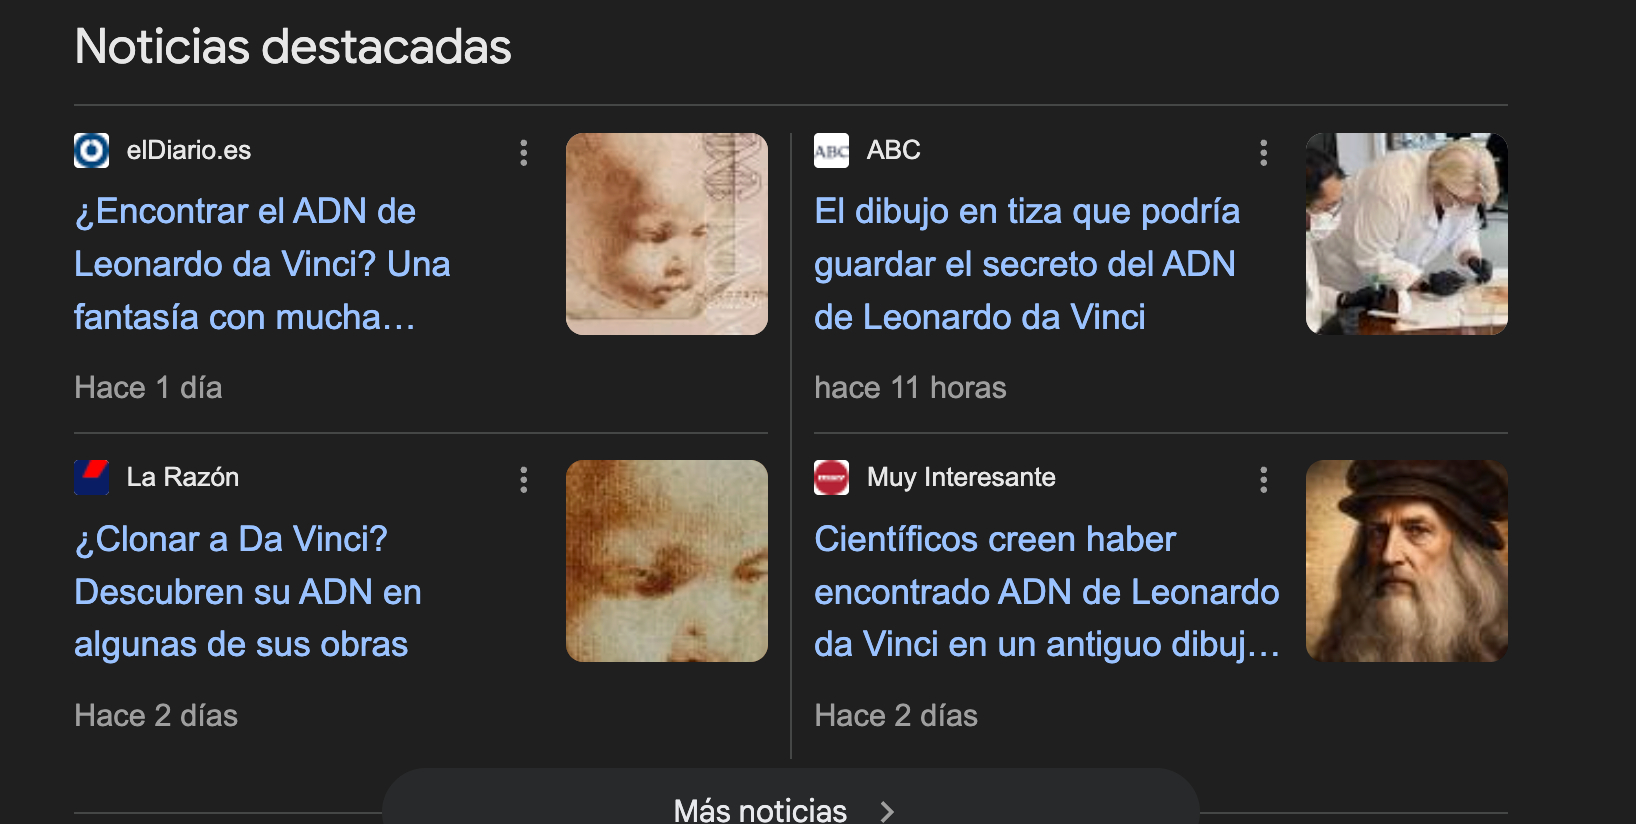Click the Muy Interesante source name

(x=961, y=478)
